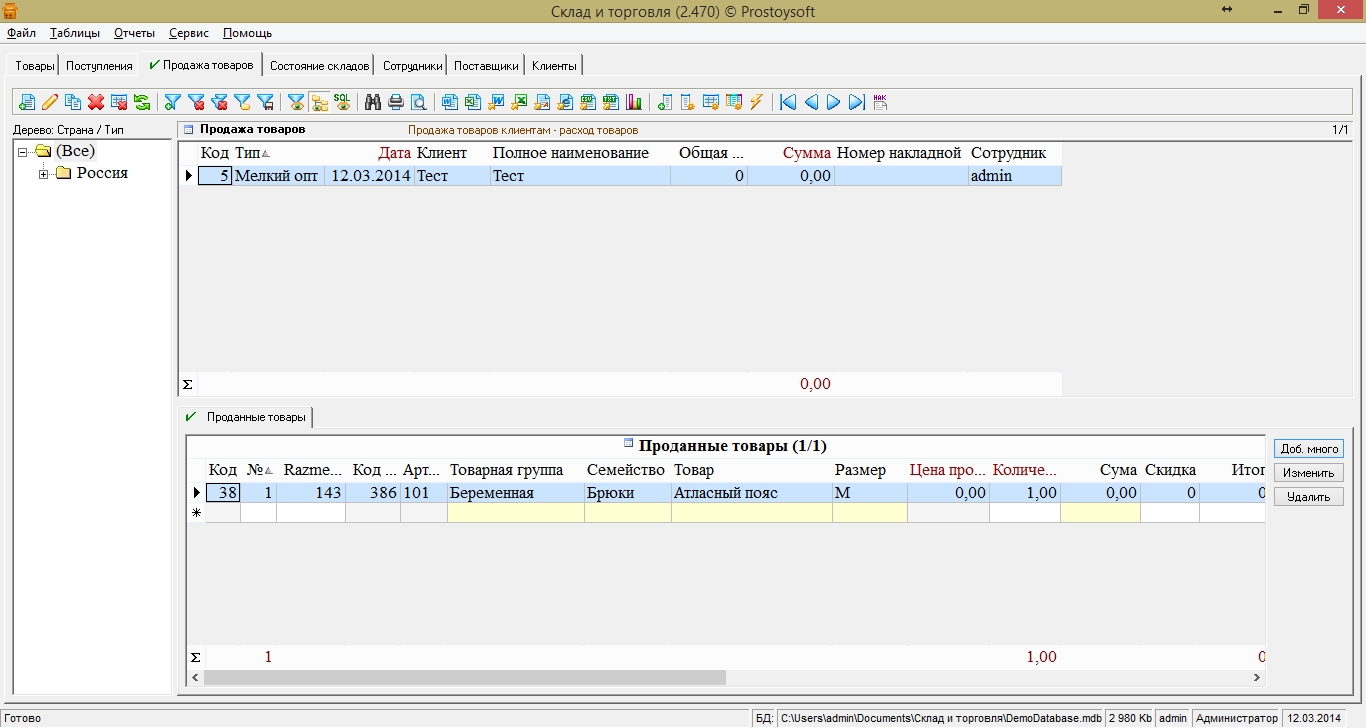Click the tree view toggle icon
Image resolution: width=1366 pixels, height=728 pixels.
(319, 102)
